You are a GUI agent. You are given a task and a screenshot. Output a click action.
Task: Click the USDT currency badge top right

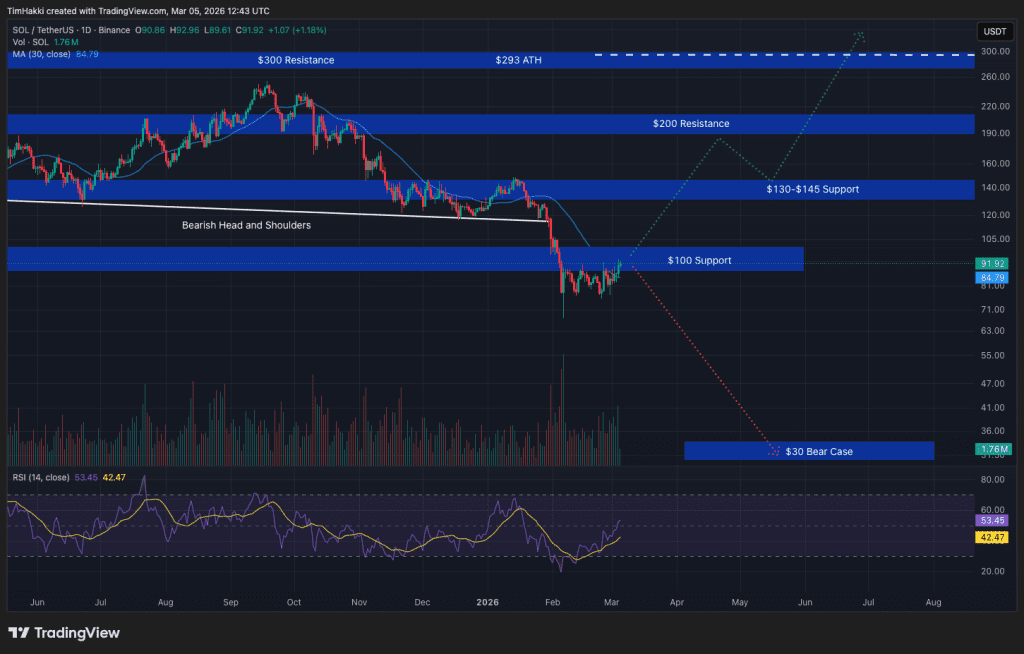pyautogui.click(x=994, y=31)
